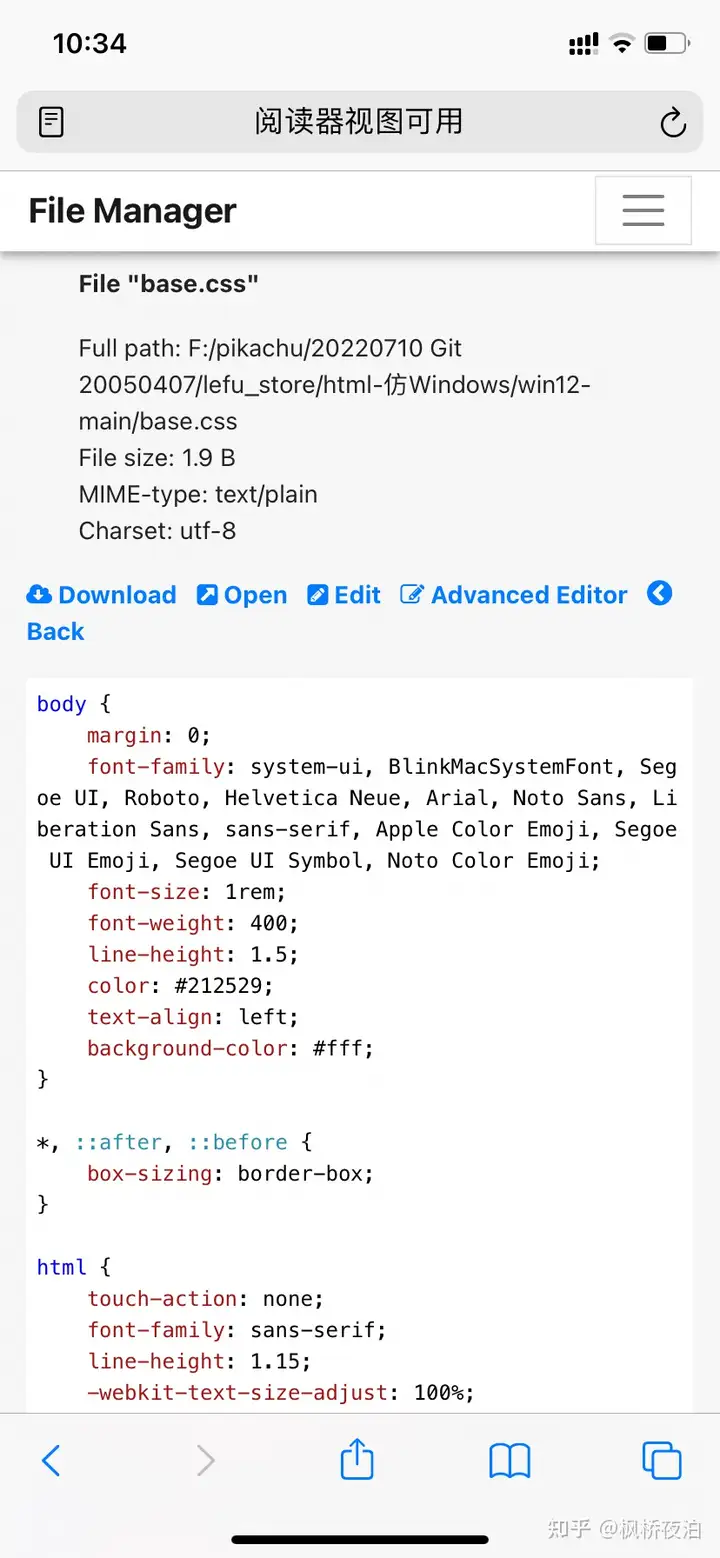Show the Safari tabs overview

(662, 1461)
